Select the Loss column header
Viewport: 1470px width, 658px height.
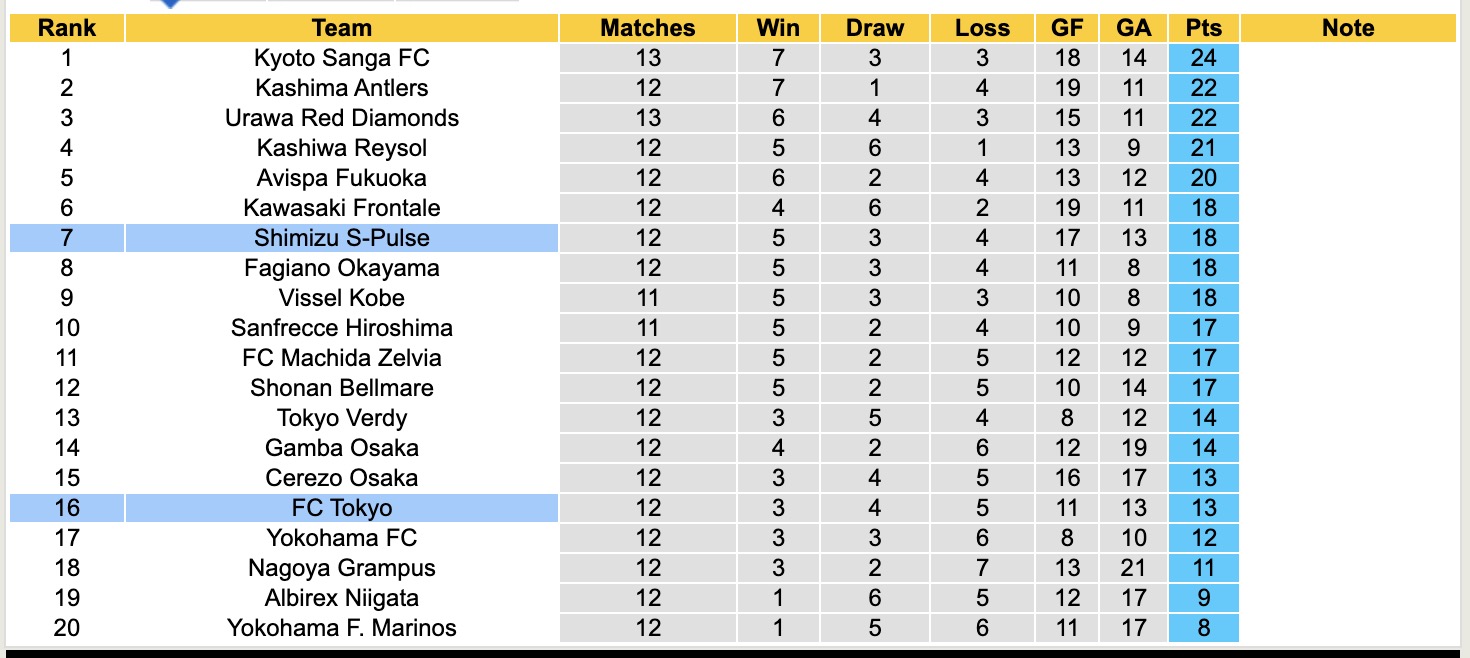click(x=982, y=28)
